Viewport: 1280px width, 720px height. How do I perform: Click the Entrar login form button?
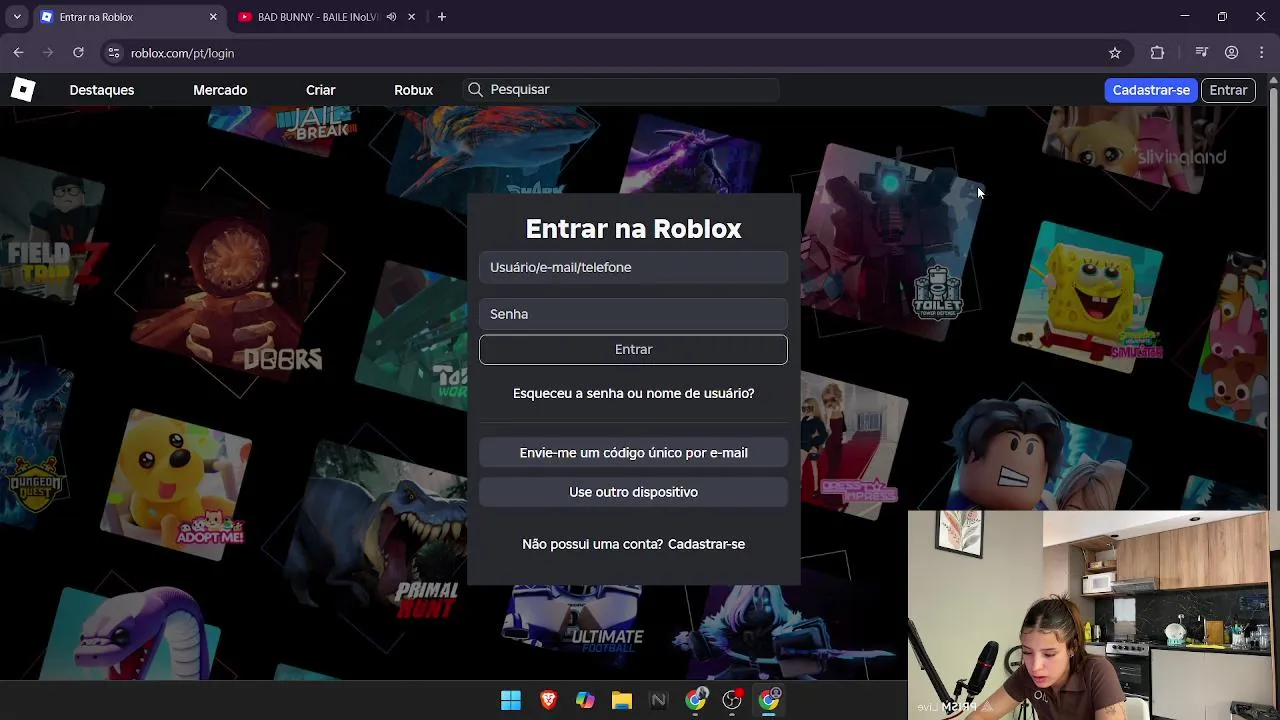pyautogui.click(x=633, y=349)
